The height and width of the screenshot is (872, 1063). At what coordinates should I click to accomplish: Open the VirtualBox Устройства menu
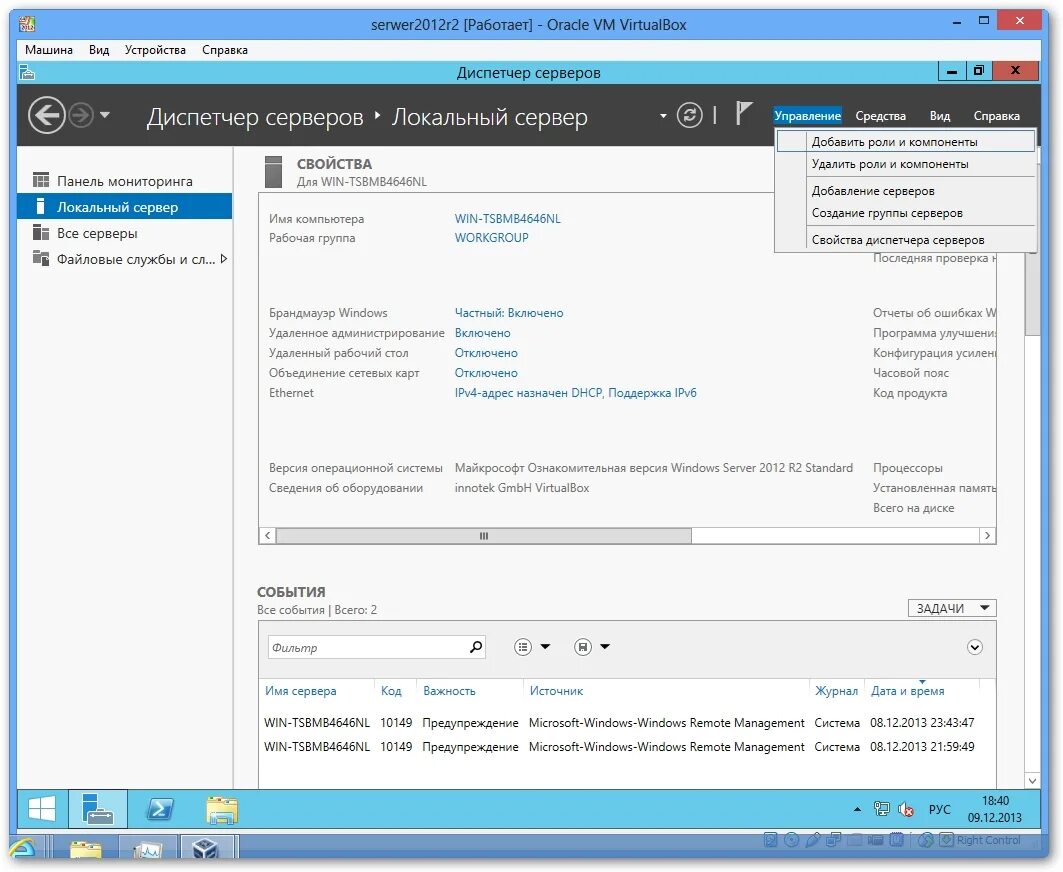[x=155, y=49]
